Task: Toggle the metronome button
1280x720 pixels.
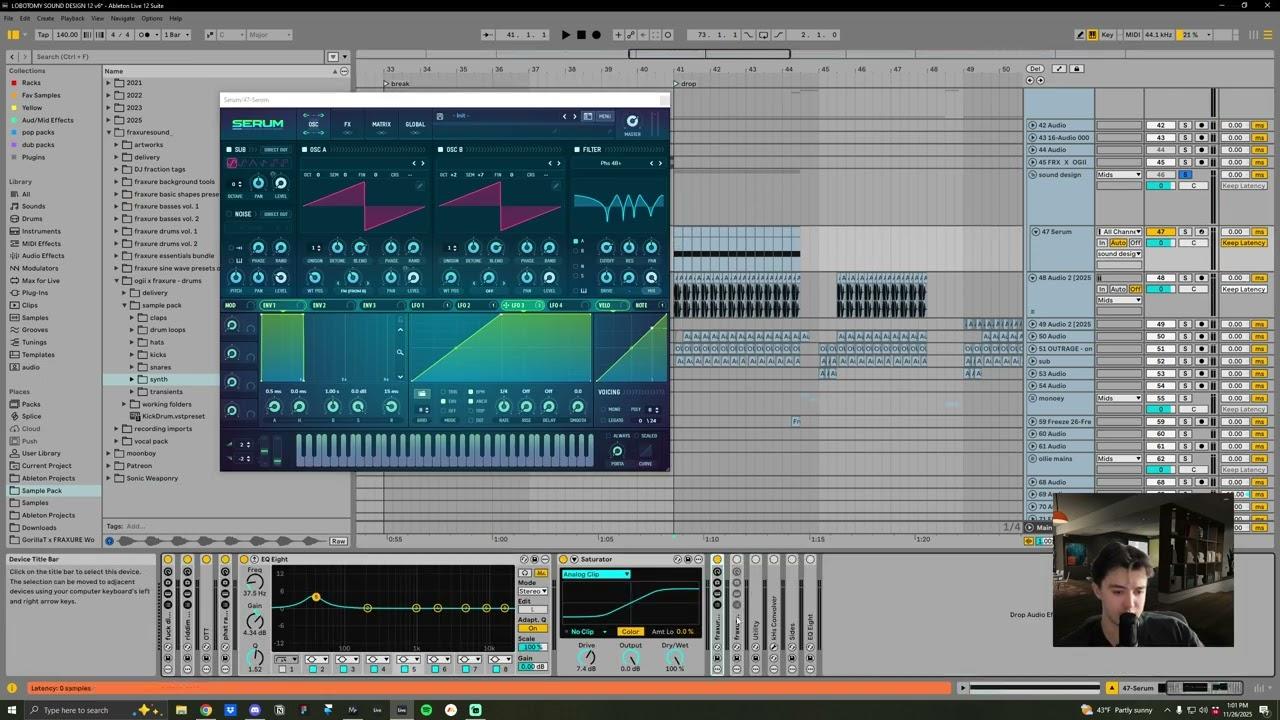Action: click(145, 35)
